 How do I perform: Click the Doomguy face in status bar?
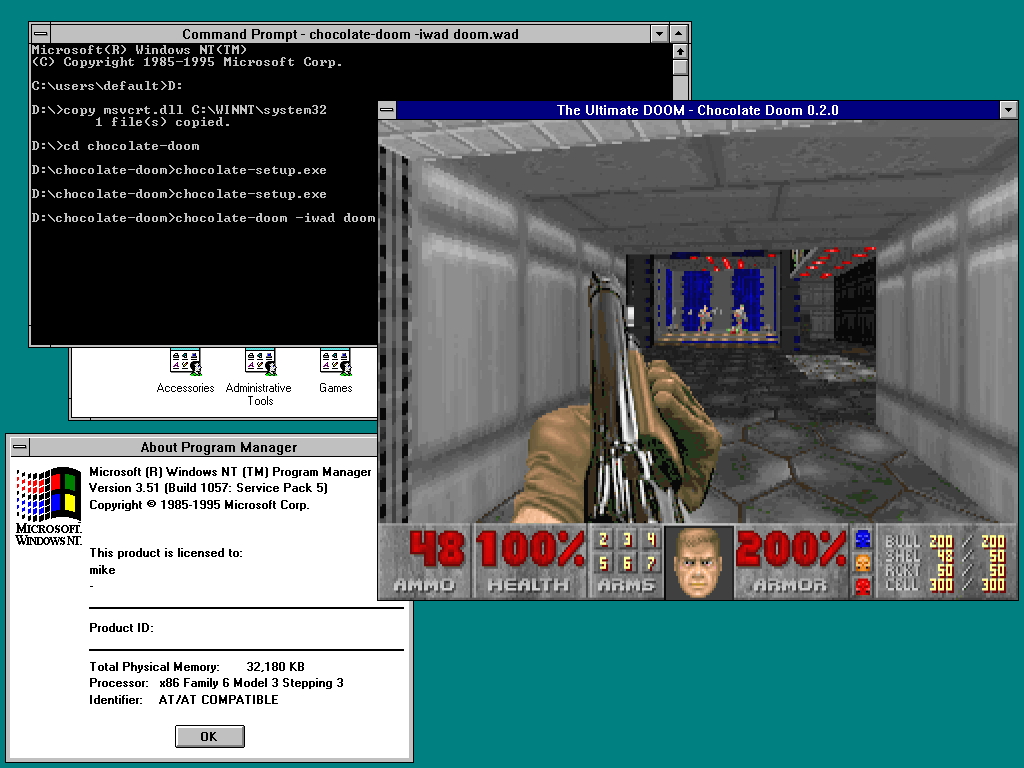[x=699, y=562]
